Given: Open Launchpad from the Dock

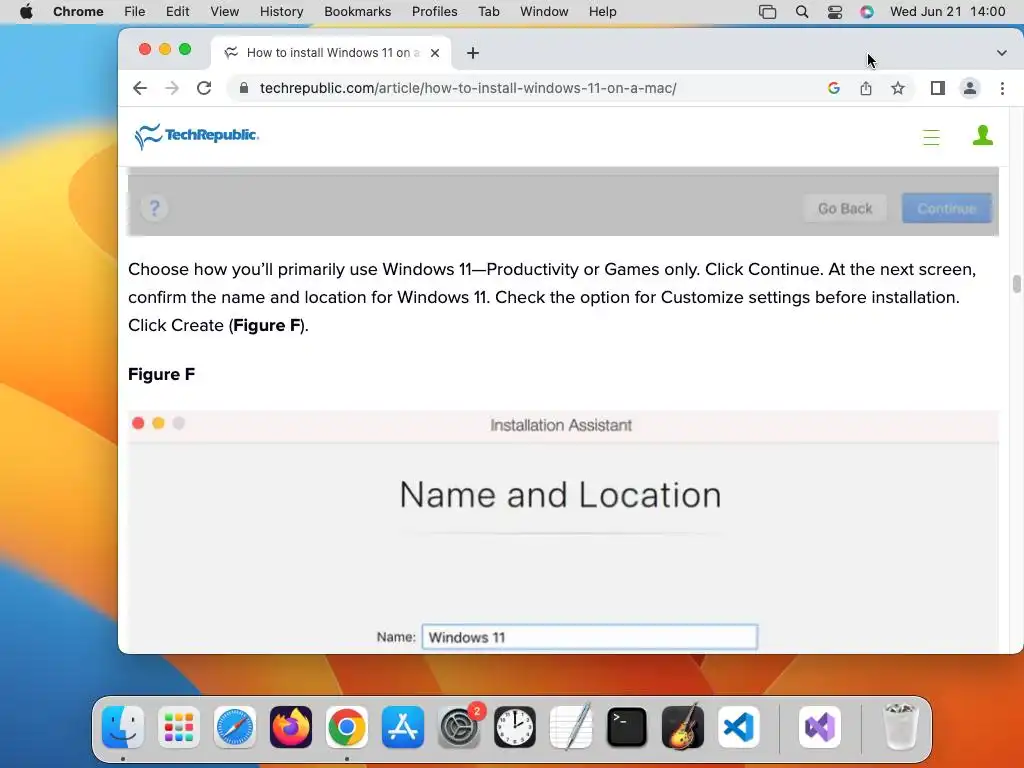Looking at the screenshot, I should [x=179, y=727].
